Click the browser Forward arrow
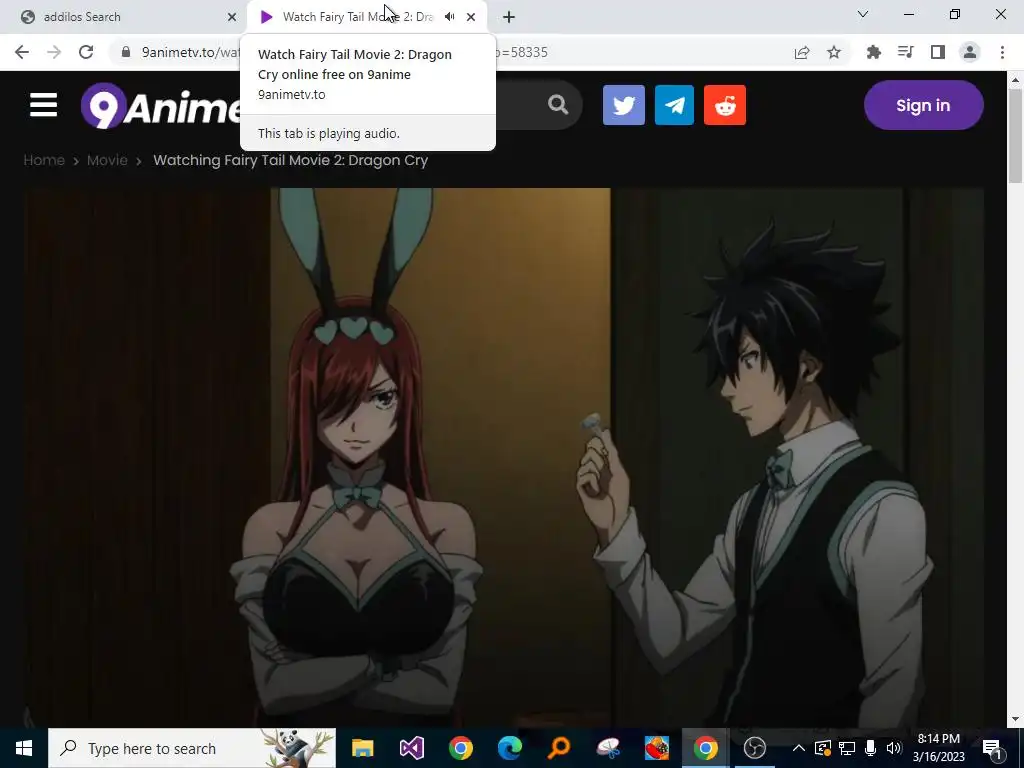 click(54, 52)
